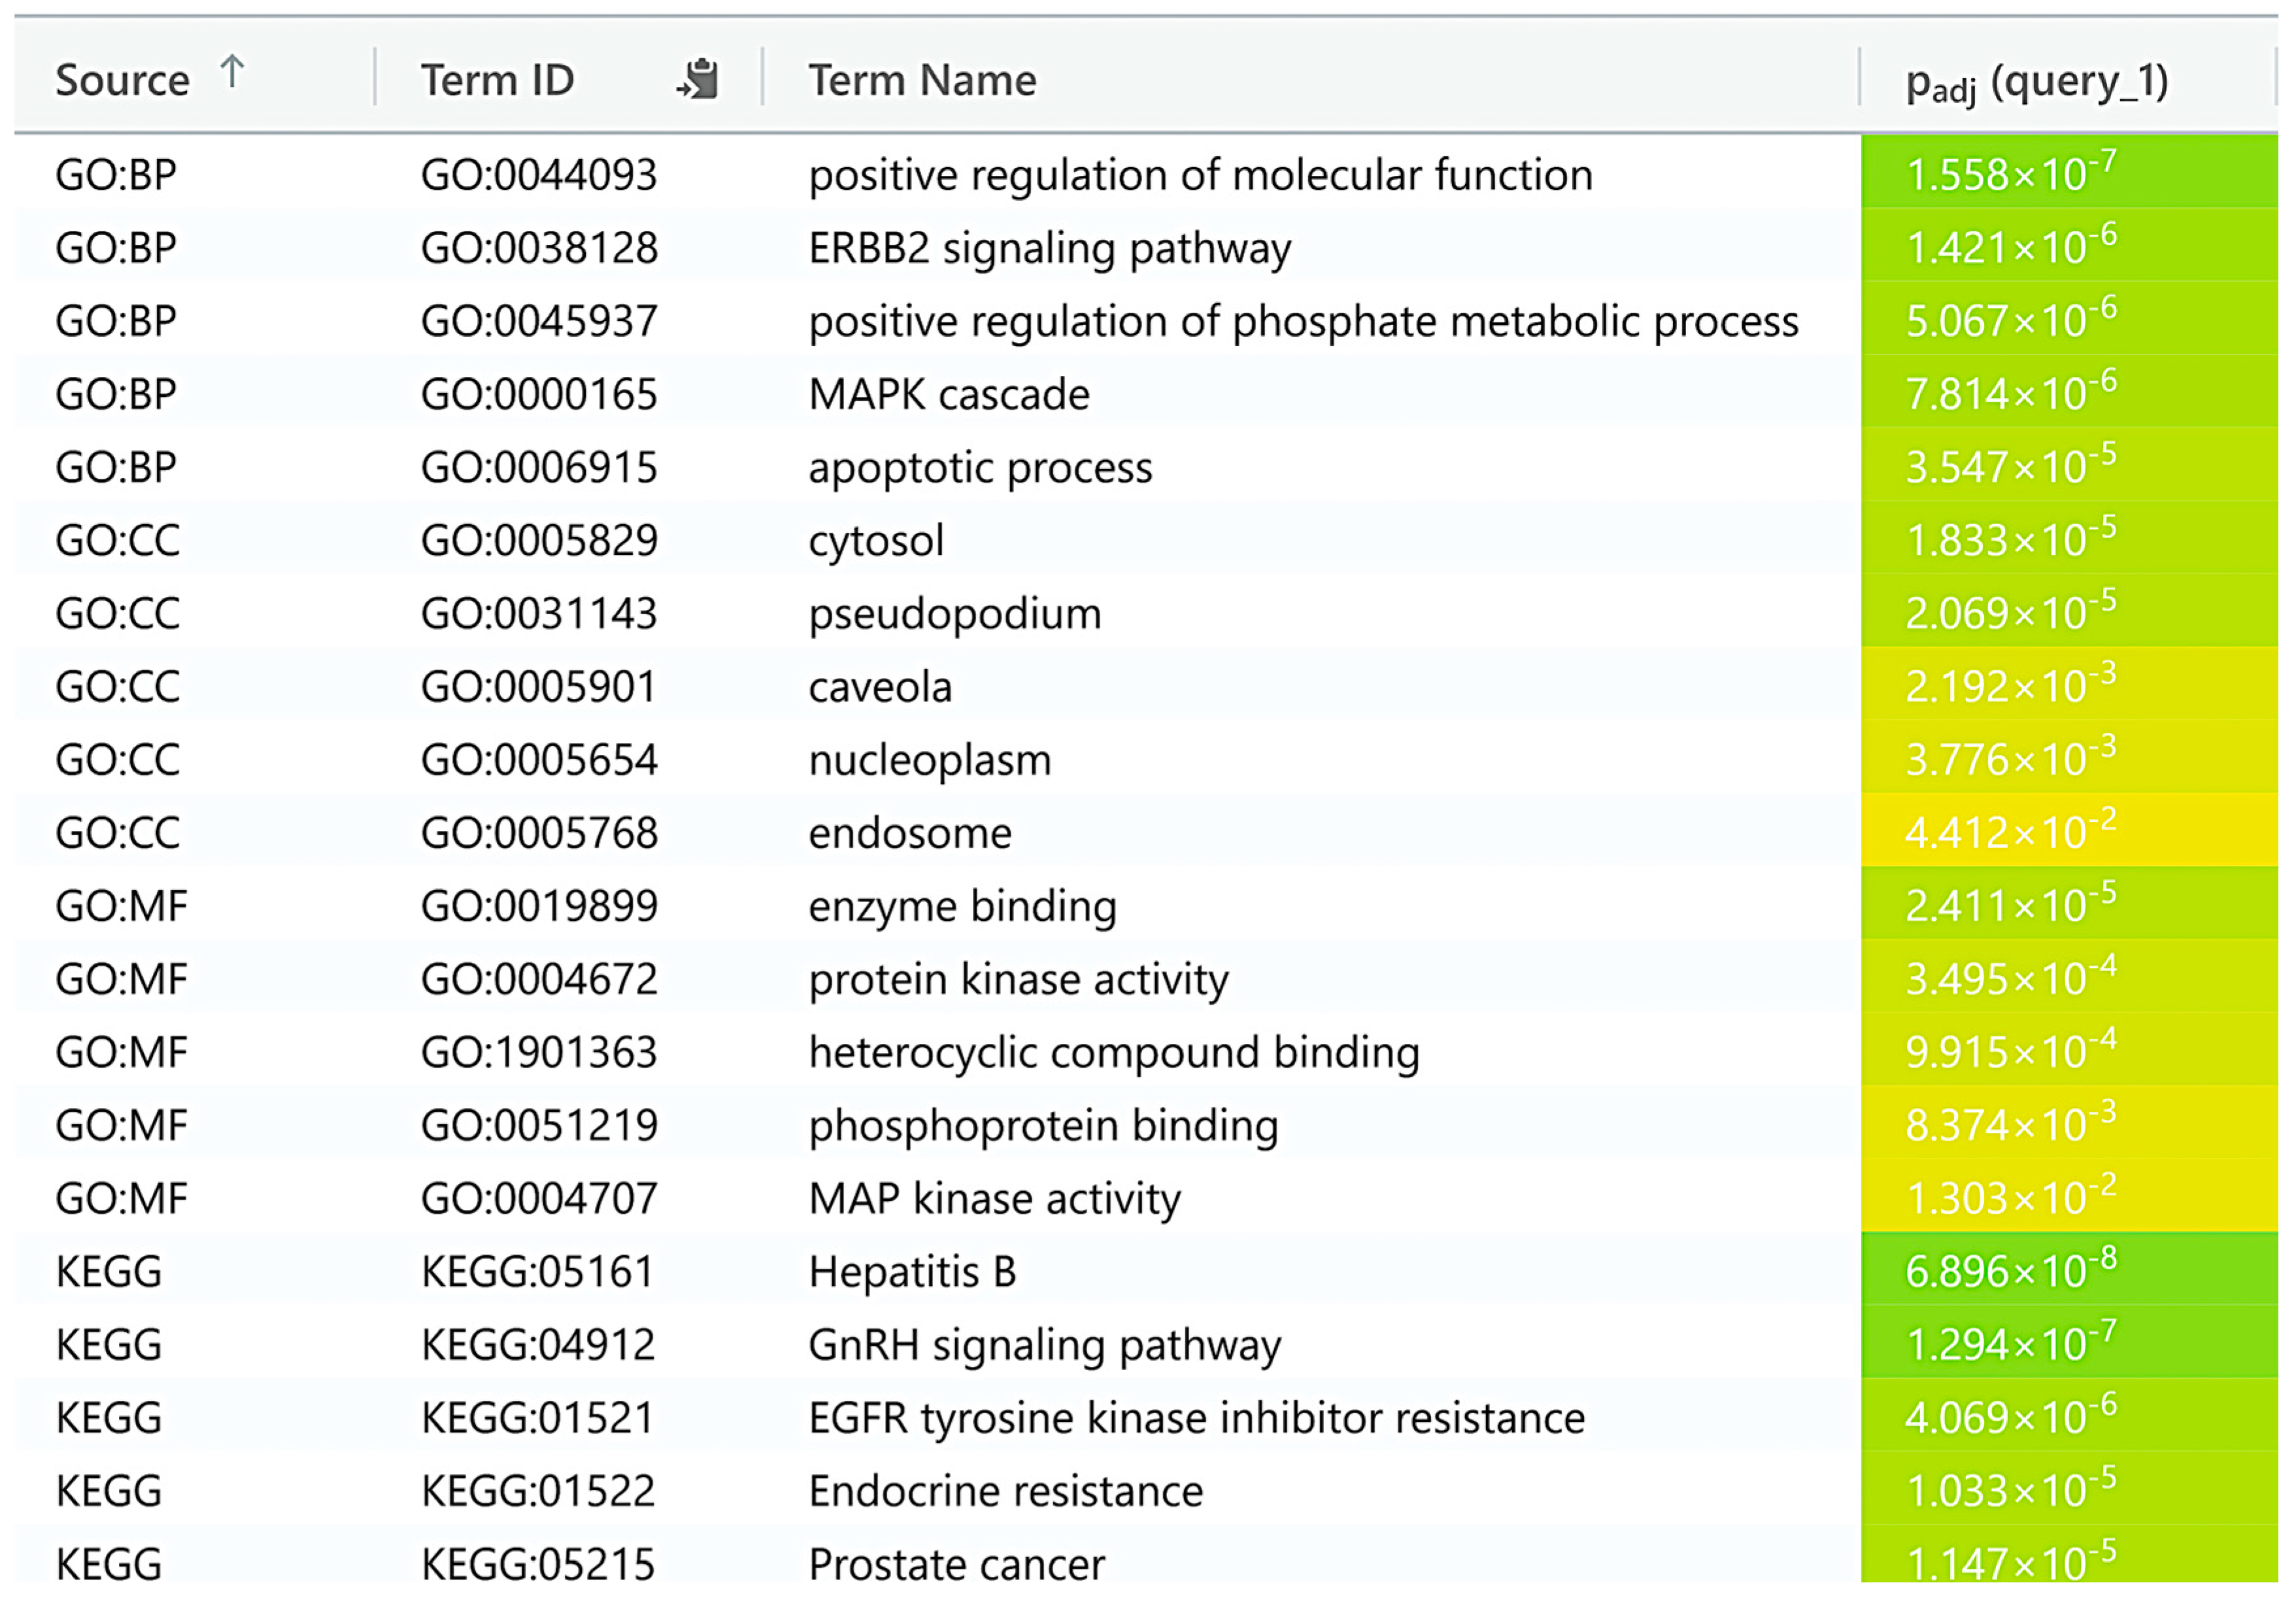Screen dimensions: 2296x1599
Task: Open term ID GO:0044093
Action: click(538, 175)
